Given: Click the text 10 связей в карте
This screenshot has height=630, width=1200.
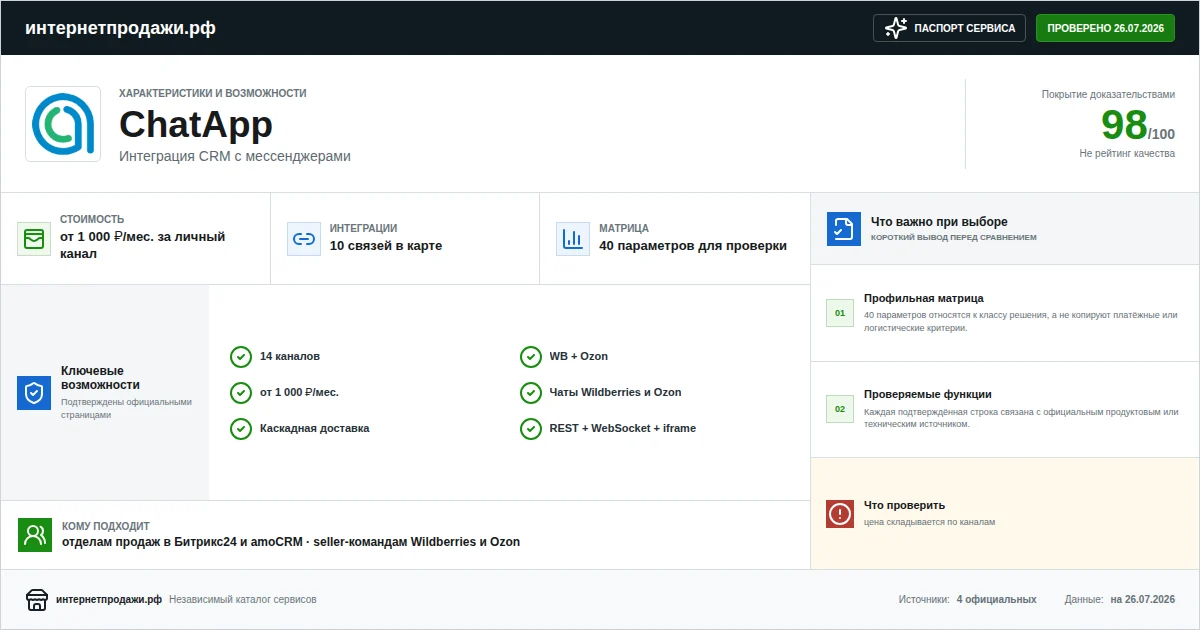Looking at the screenshot, I should pyautogui.click(x=386, y=246).
